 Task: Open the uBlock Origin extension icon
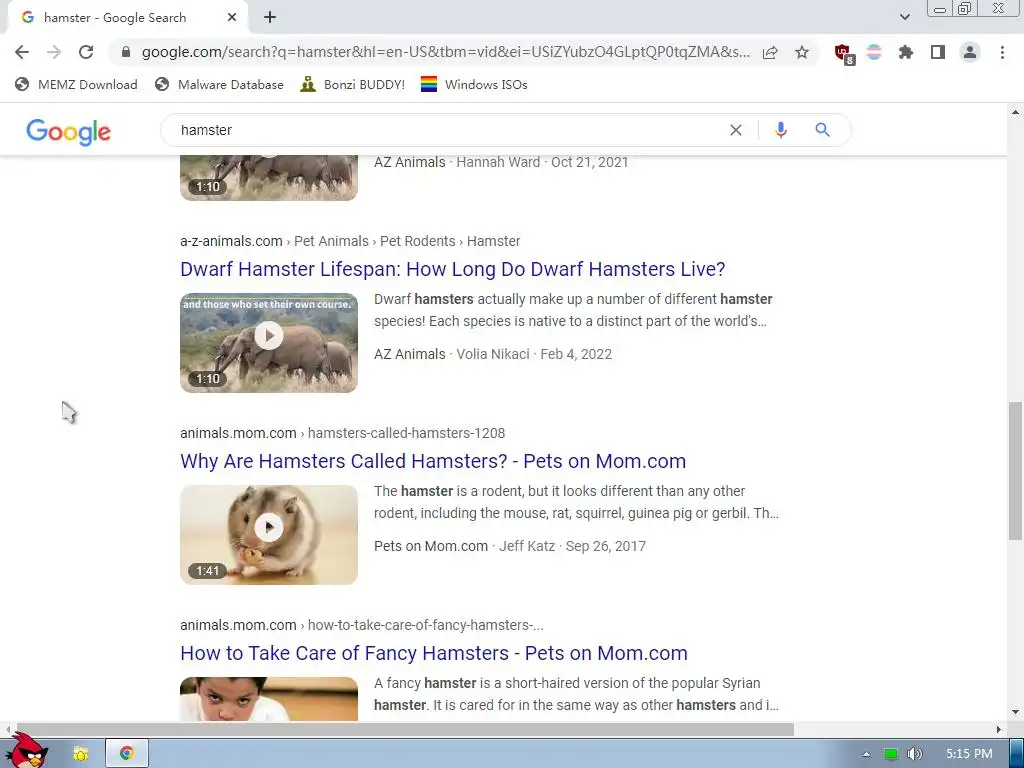tap(844, 54)
